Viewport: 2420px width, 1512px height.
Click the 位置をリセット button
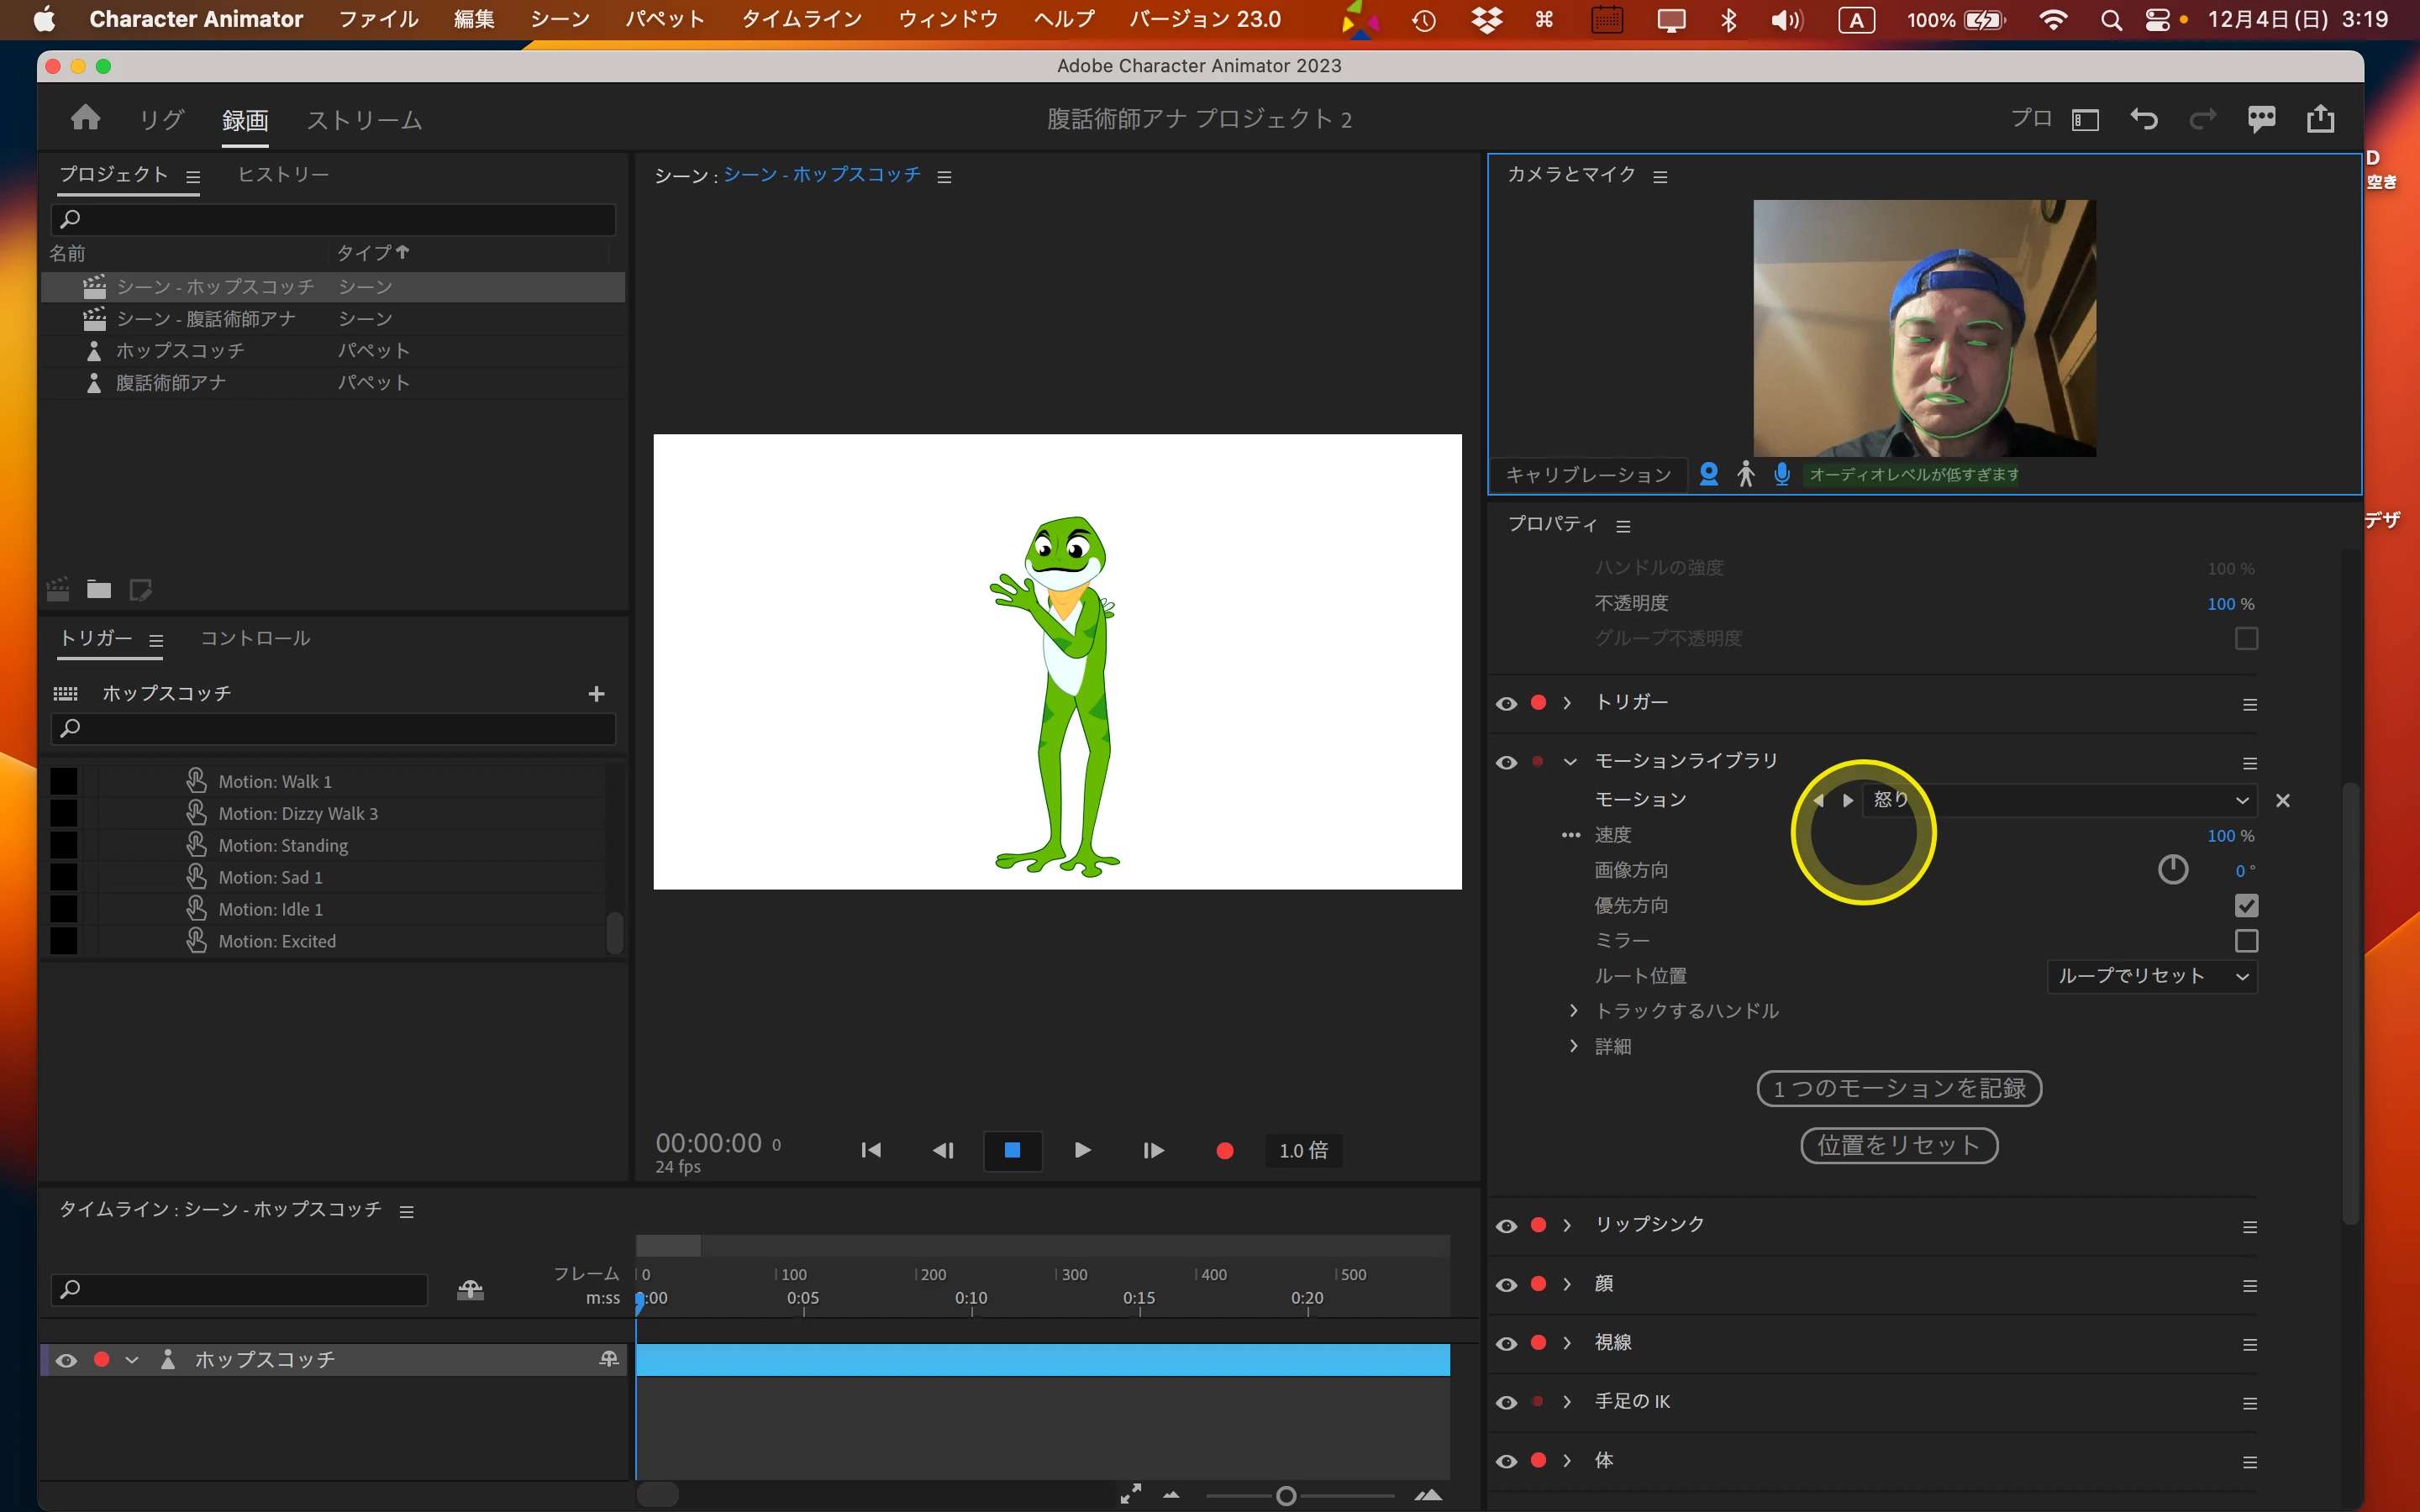click(1898, 1145)
